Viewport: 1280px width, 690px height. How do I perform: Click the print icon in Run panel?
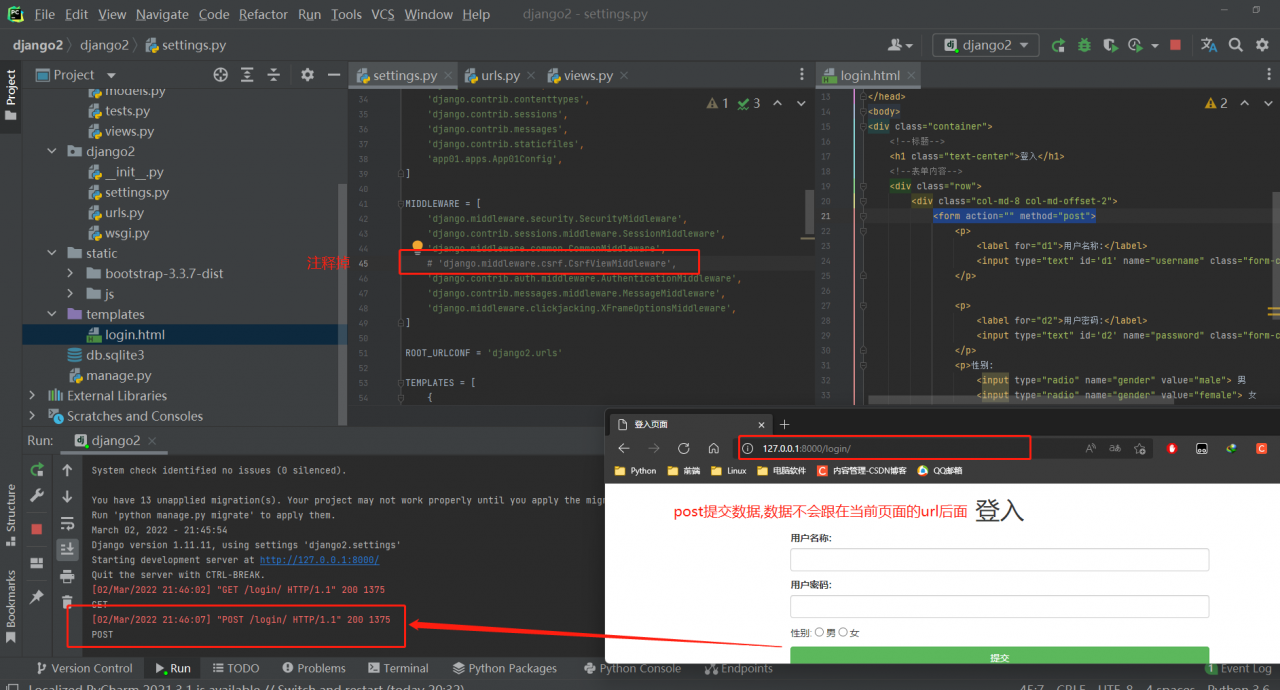tap(67, 576)
